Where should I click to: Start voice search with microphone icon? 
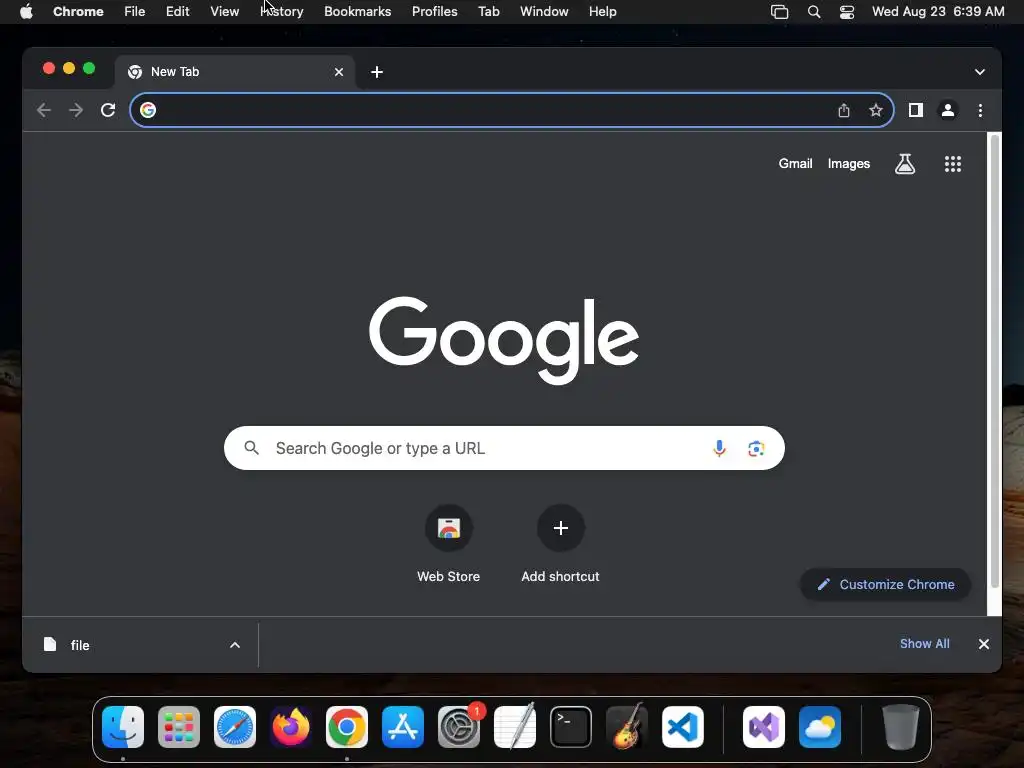(719, 448)
